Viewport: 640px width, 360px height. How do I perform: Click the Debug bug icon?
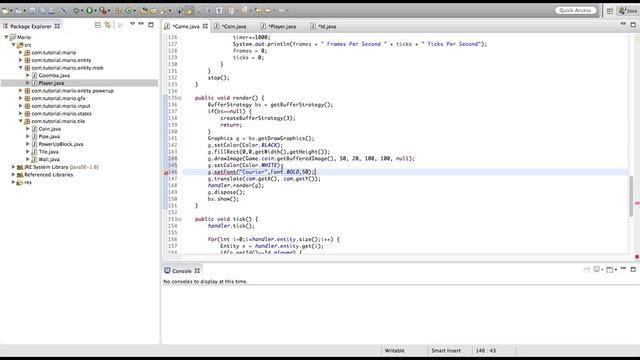(x=76, y=11)
